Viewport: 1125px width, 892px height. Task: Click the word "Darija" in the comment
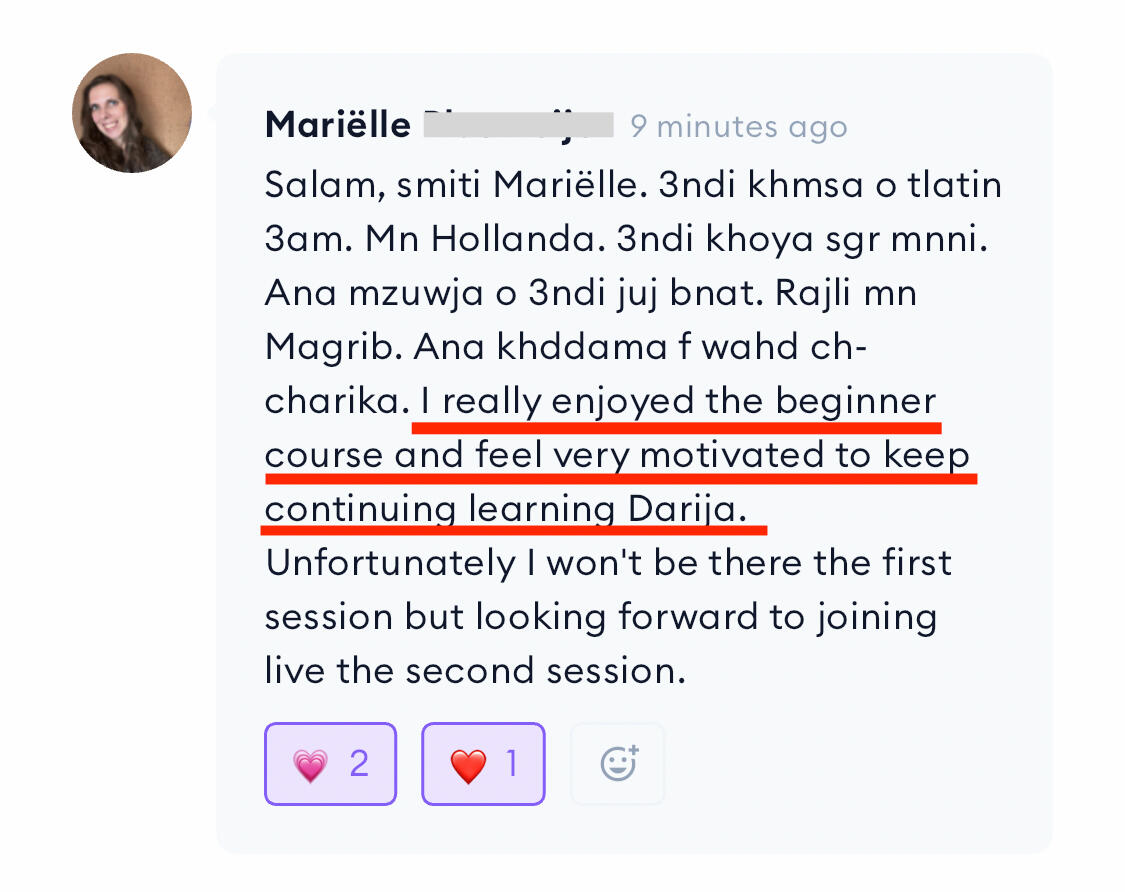pyautogui.click(x=686, y=509)
